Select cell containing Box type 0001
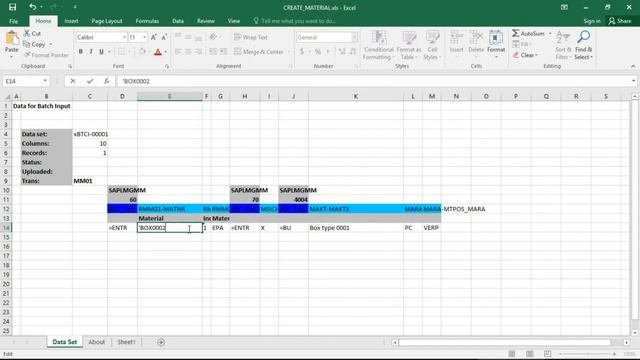Image resolution: width=640 pixels, height=360 pixels. pyautogui.click(x=356, y=228)
